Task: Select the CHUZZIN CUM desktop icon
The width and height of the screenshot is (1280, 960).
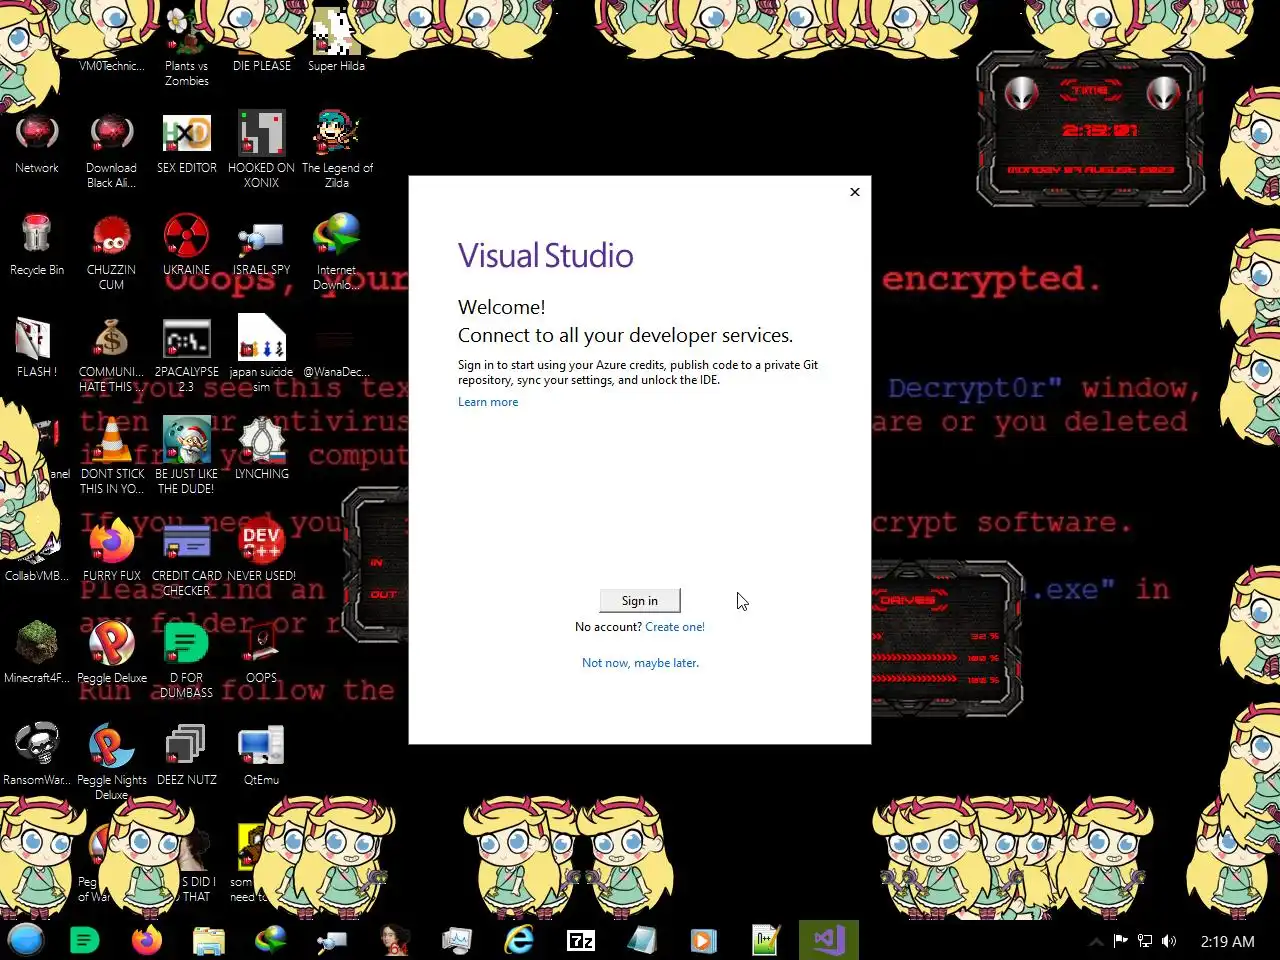Action: [111, 252]
